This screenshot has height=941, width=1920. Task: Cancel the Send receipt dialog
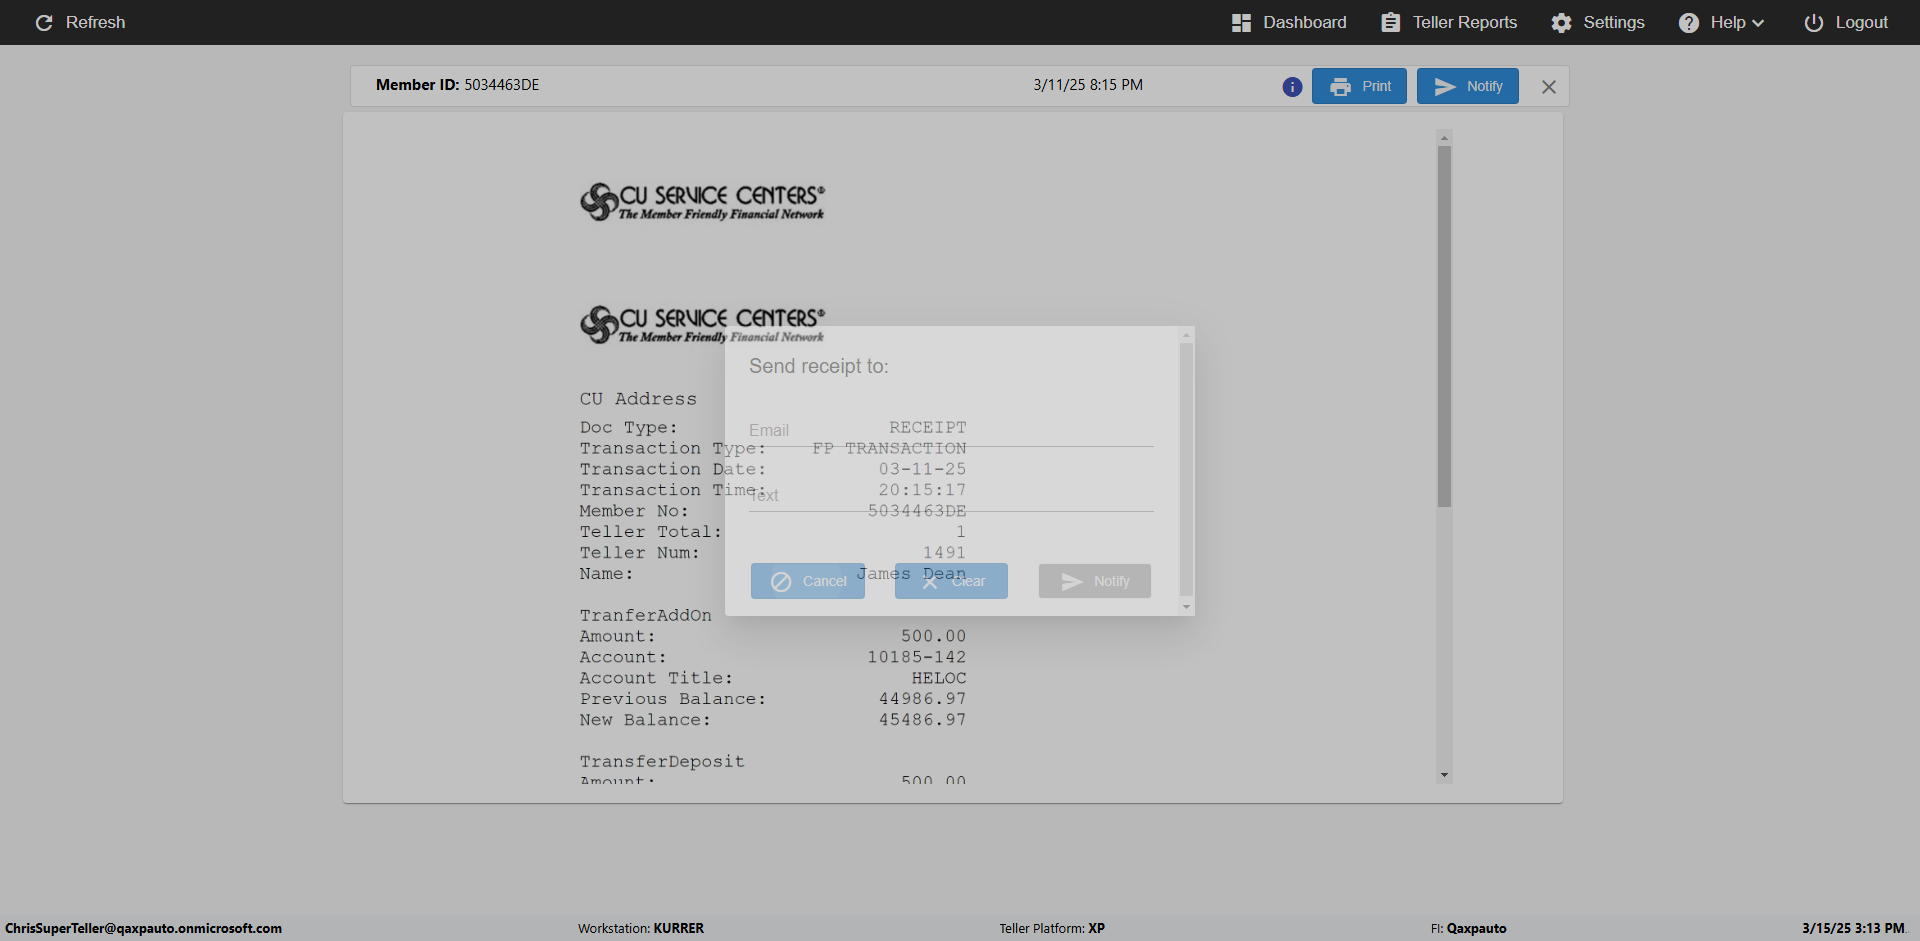coord(808,581)
